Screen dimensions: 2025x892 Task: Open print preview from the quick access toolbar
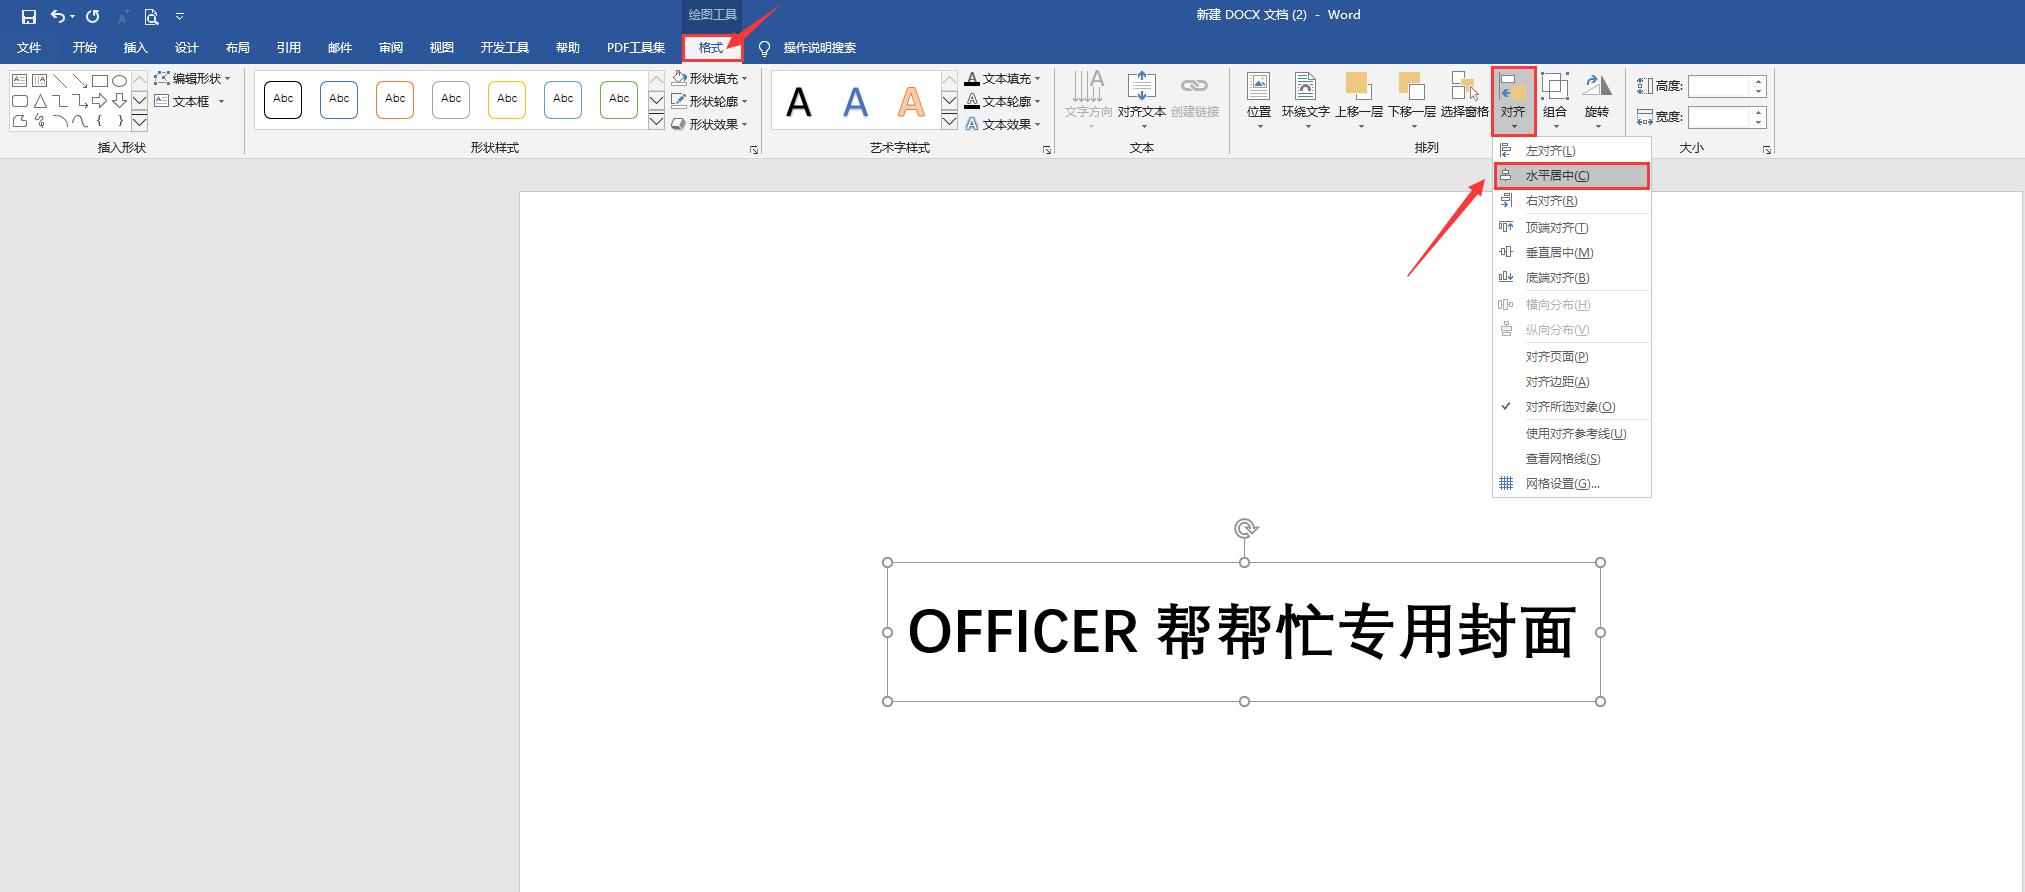tap(151, 16)
